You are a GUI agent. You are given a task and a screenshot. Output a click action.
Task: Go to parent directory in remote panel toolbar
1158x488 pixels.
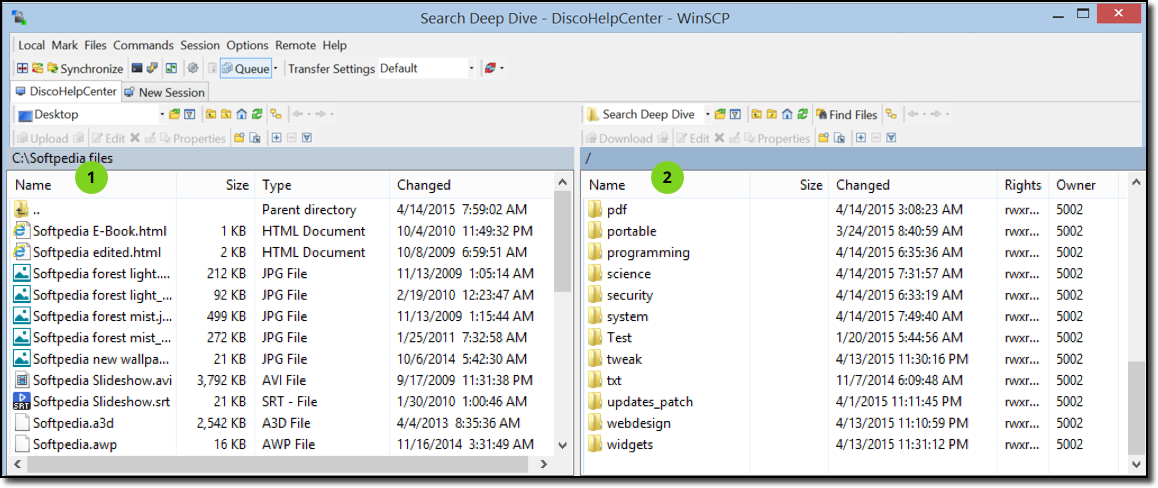[x=757, y=114]
